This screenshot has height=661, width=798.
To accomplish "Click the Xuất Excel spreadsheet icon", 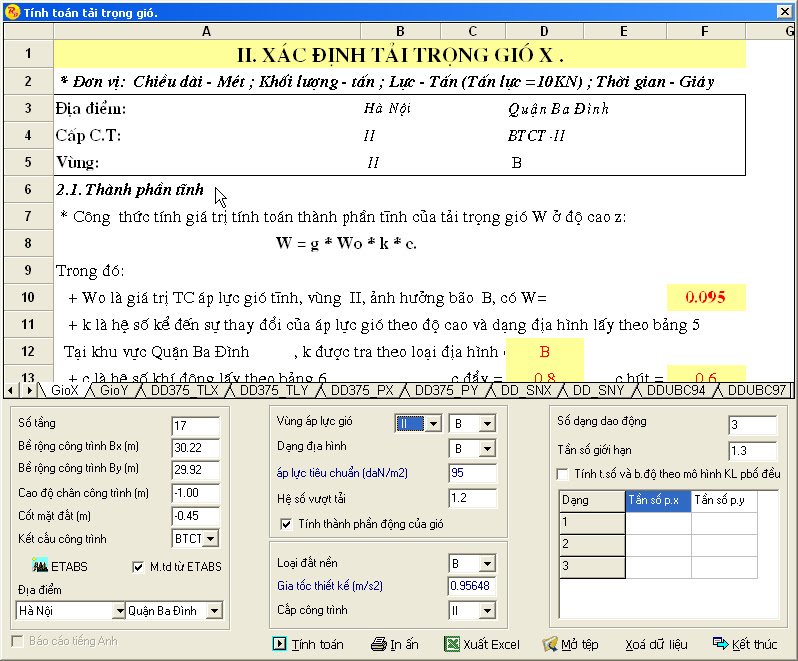I will coord(452,644).
